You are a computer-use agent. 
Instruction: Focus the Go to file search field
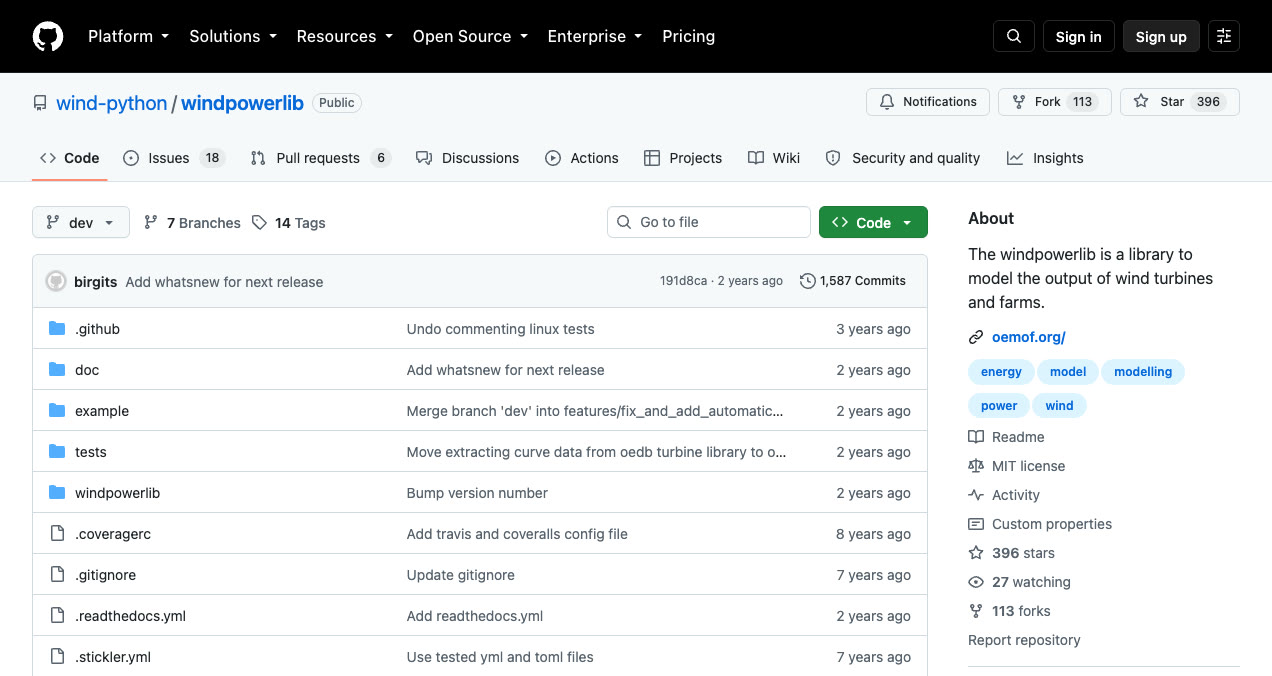(709, 222)
